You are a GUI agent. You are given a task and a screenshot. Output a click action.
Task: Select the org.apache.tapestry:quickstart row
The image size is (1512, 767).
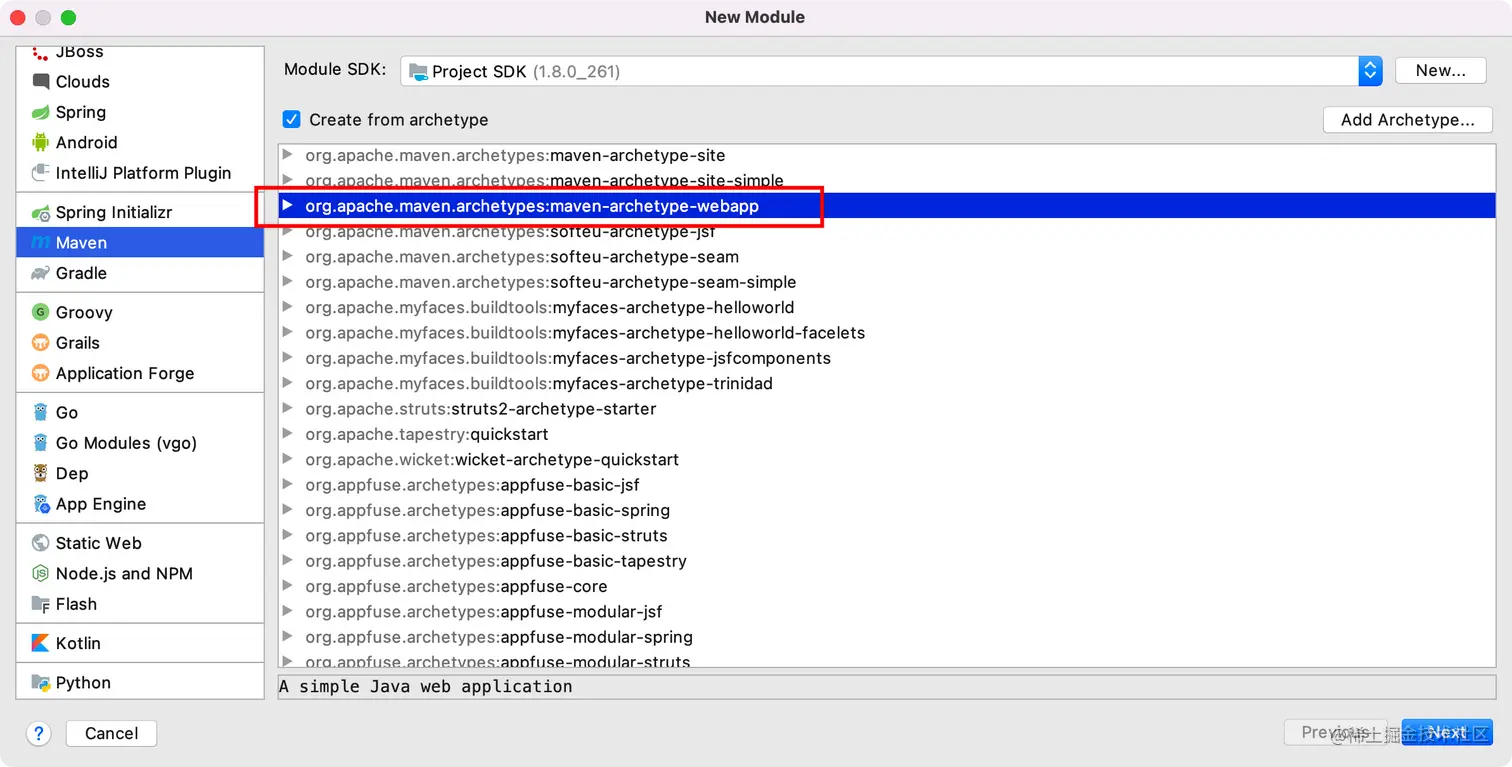[x=887, y=434]
